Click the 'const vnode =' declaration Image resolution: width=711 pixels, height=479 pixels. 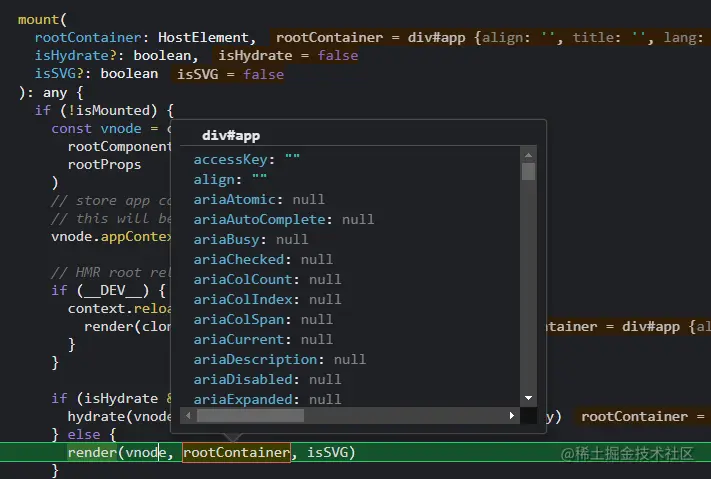pyautogui.click(x=105, y=128)
